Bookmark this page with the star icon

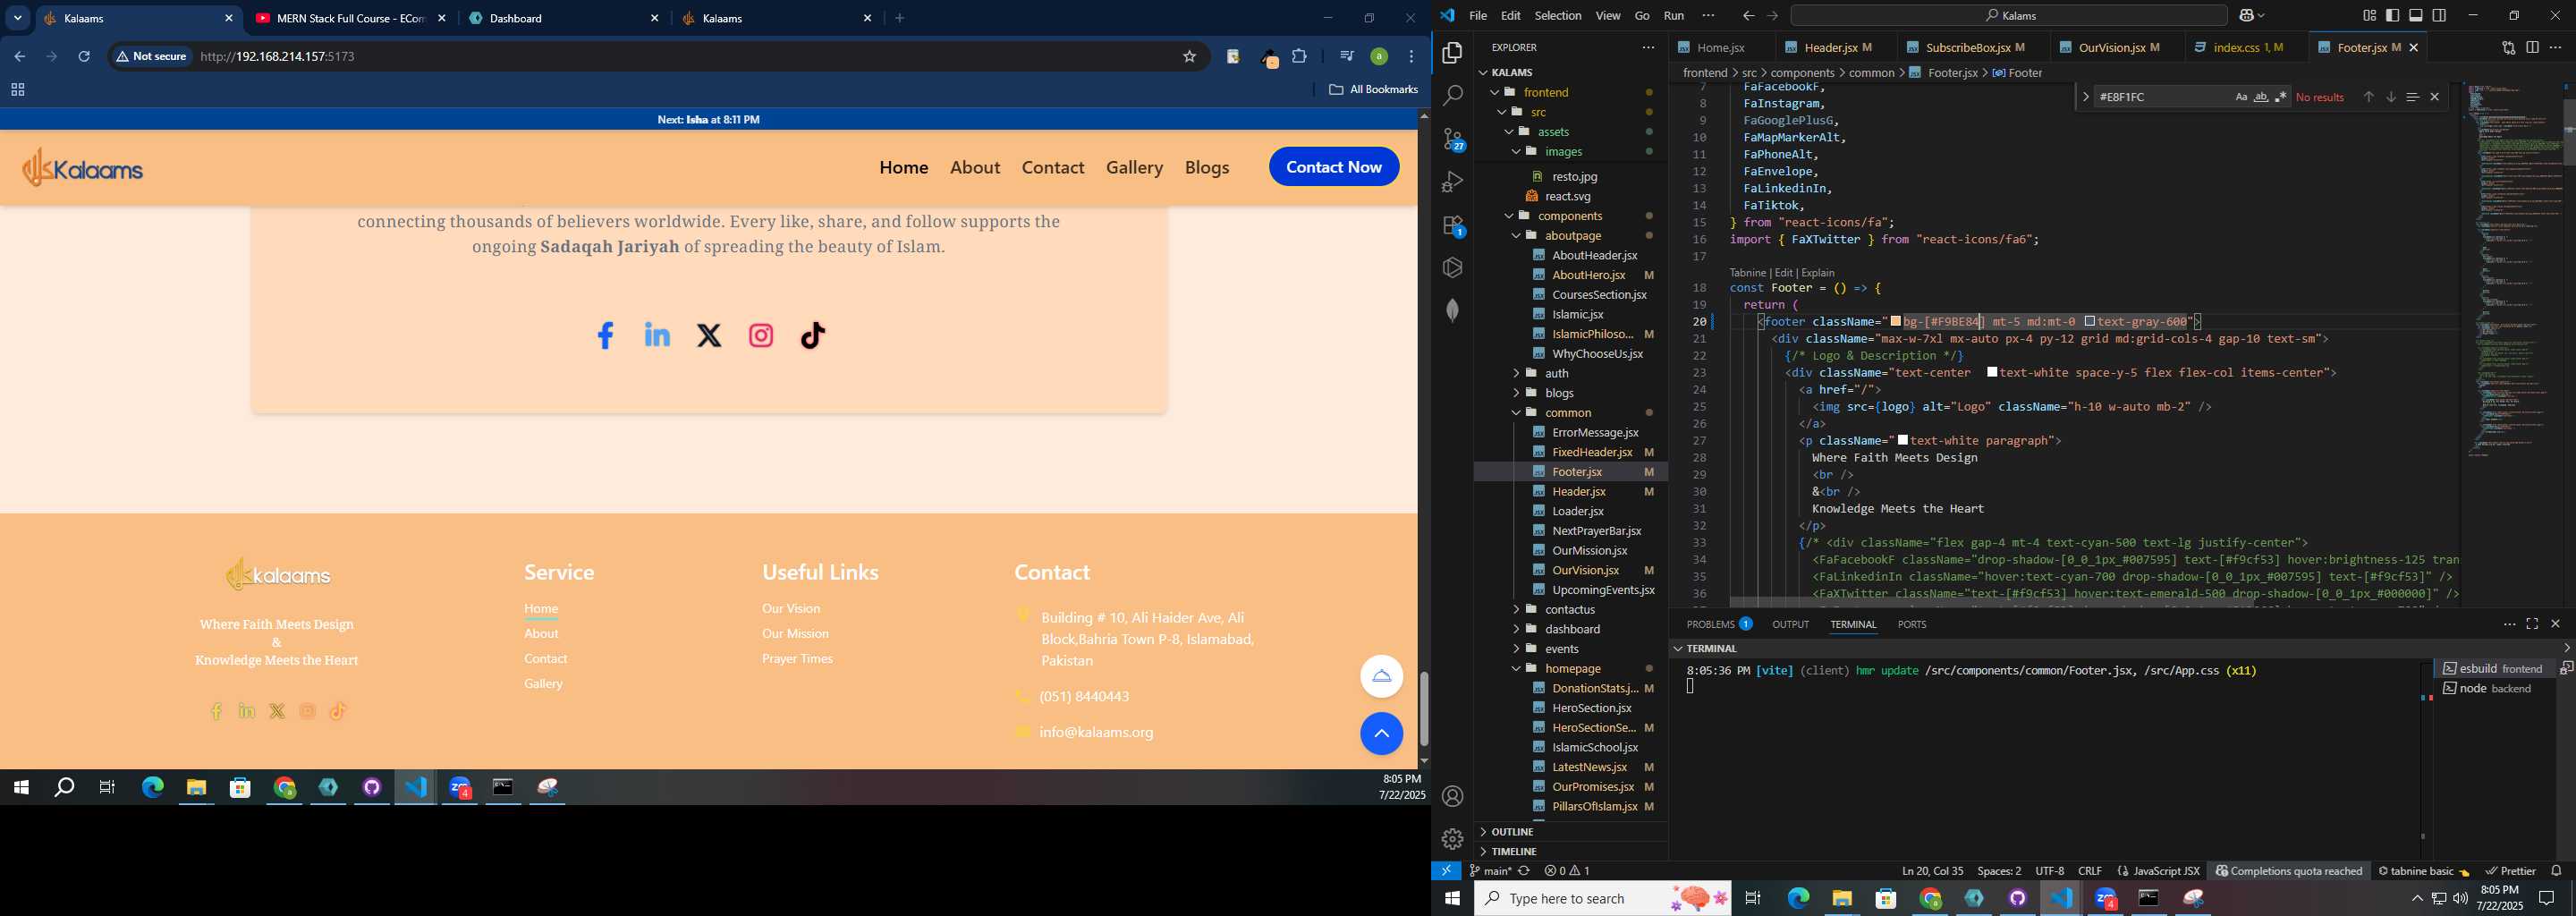coord(1189,57)
